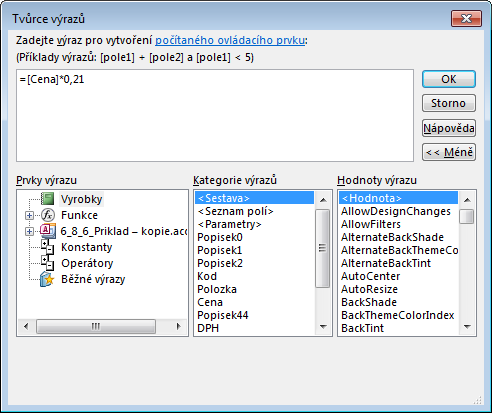The width and height of the screenshot is (492, 413).
Task: Click the Běžné výrazy star icon
Action: [x=47, y=279]
